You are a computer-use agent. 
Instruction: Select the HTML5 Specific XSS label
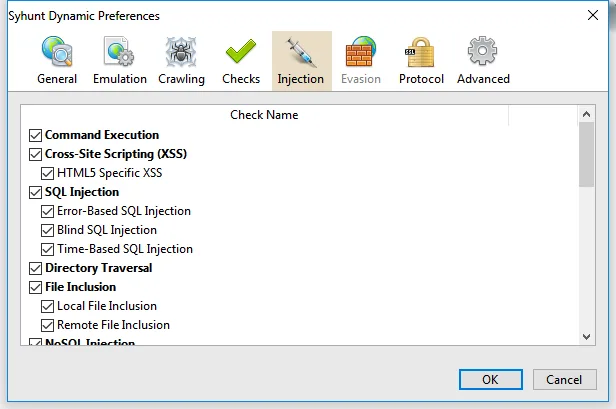coord(109,173)
